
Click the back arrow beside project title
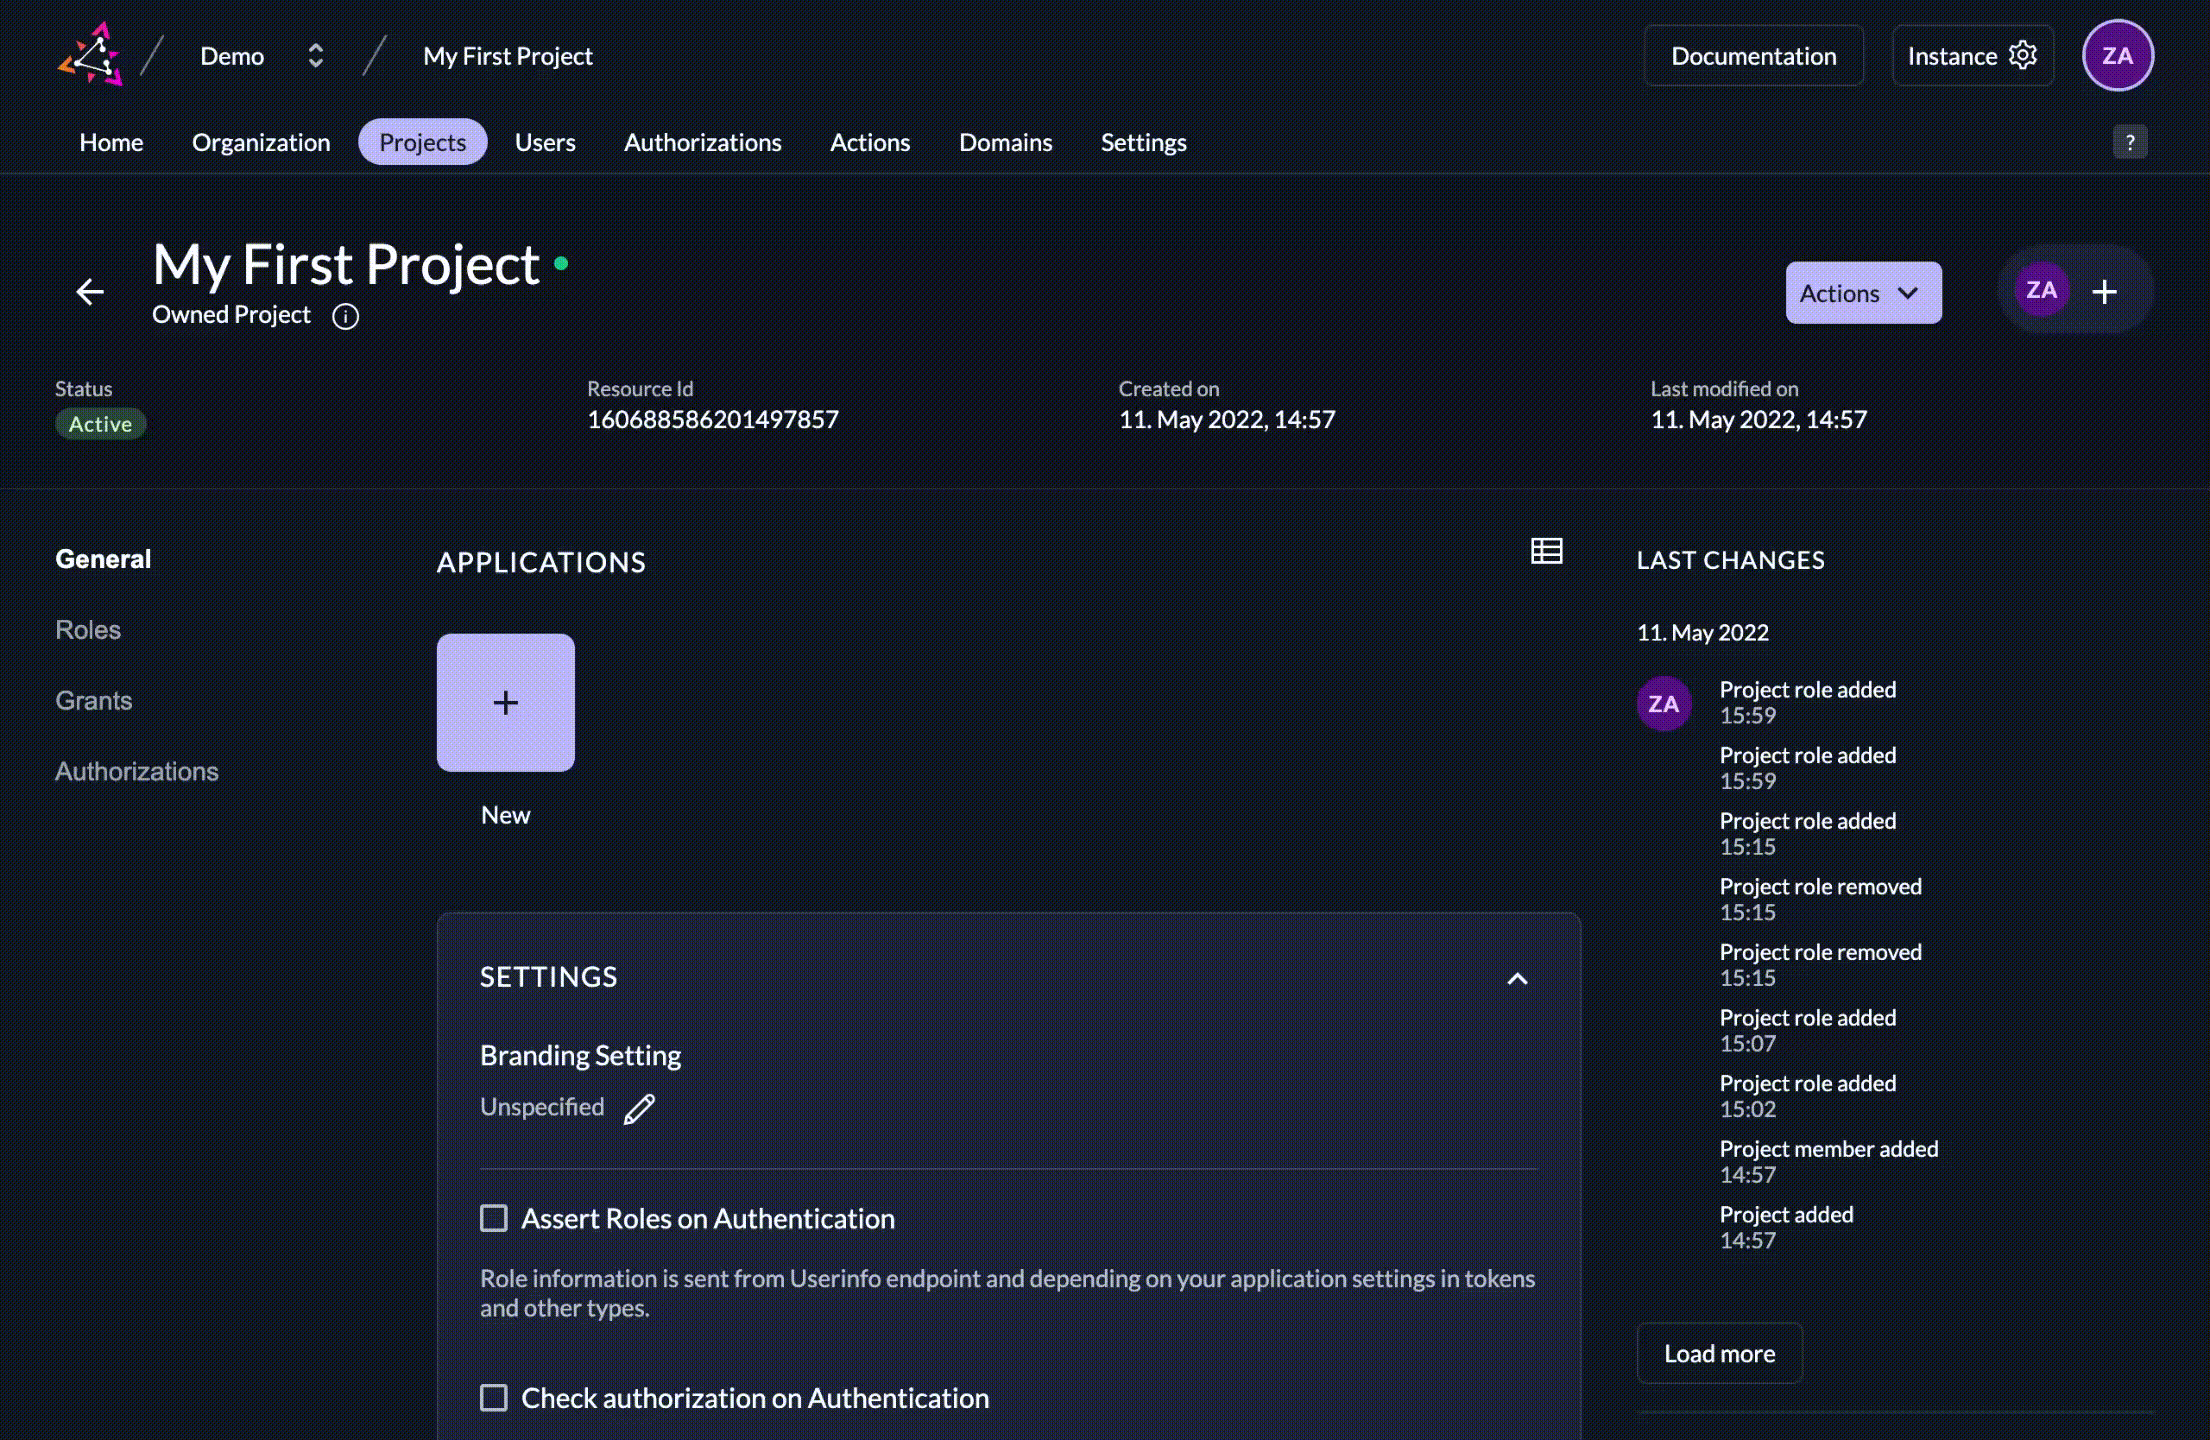[x=90, y=292]
